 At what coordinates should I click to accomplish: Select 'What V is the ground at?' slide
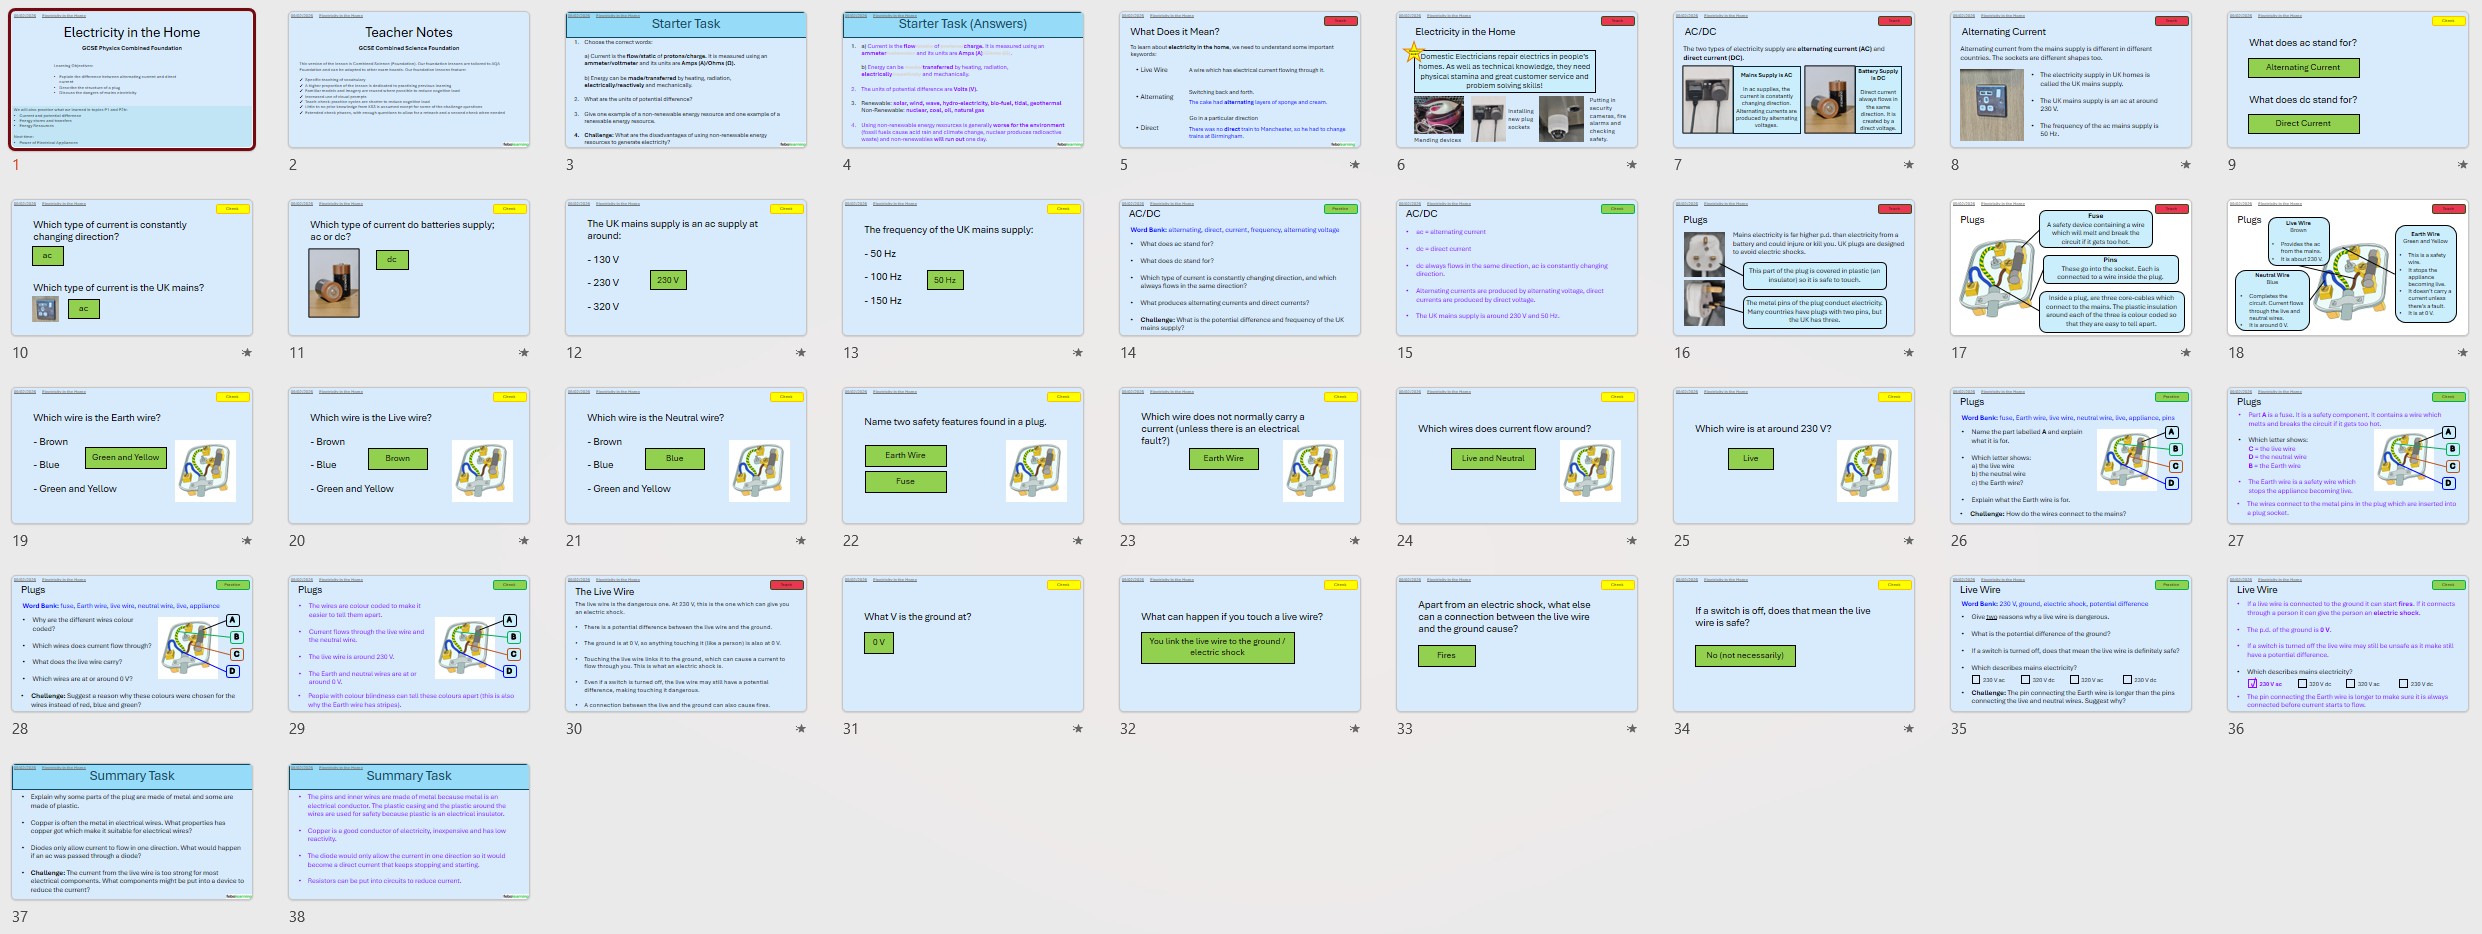point(963,644)
